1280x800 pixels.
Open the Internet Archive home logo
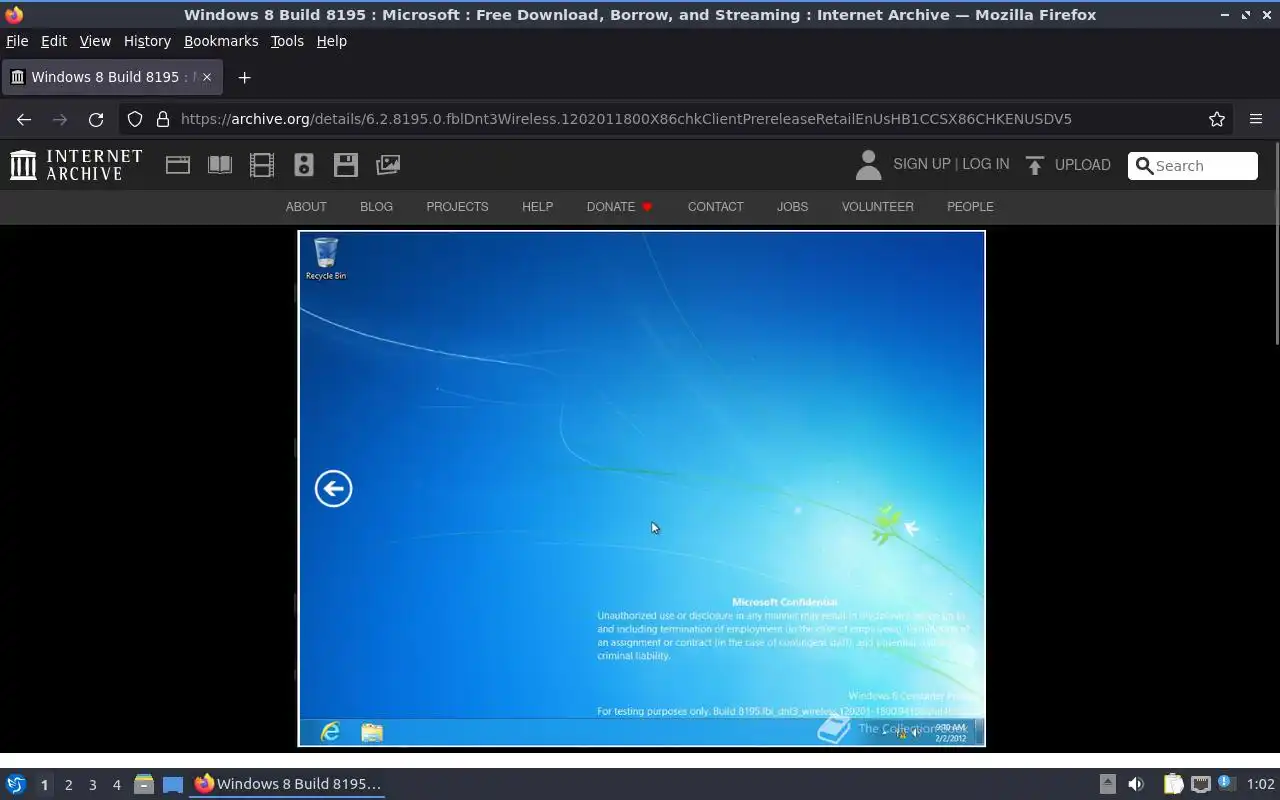pyautogui.click(x=76, y=165)
